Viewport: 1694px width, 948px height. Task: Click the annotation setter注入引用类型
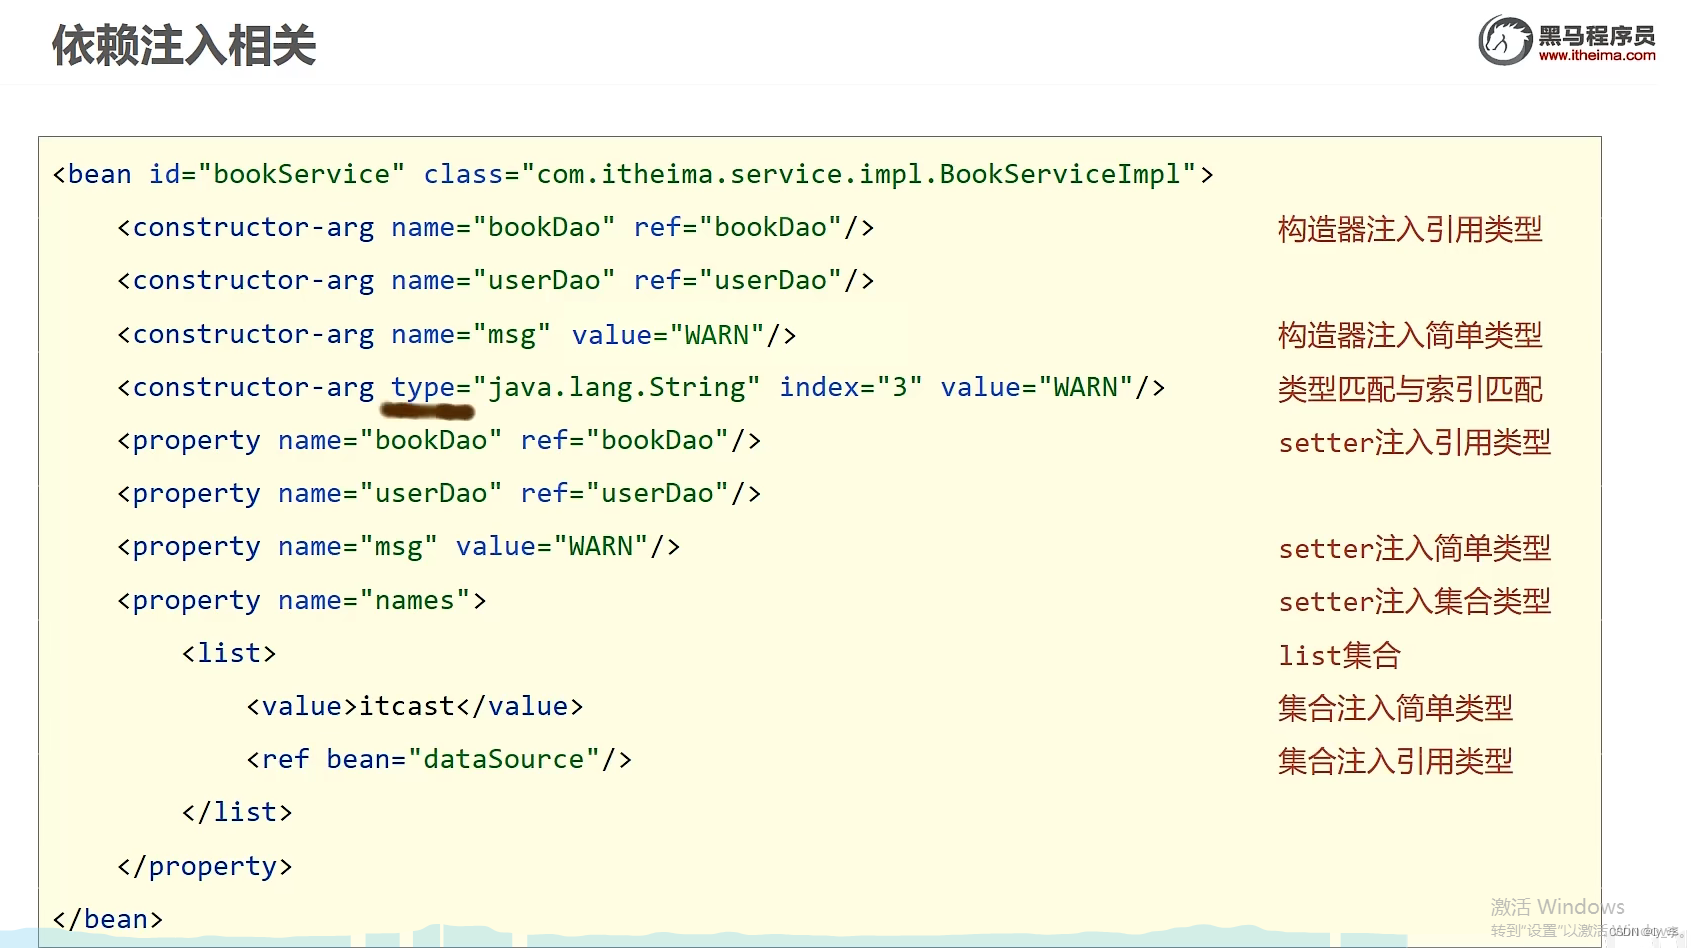pyautogui.click(x=1415, y=442)
